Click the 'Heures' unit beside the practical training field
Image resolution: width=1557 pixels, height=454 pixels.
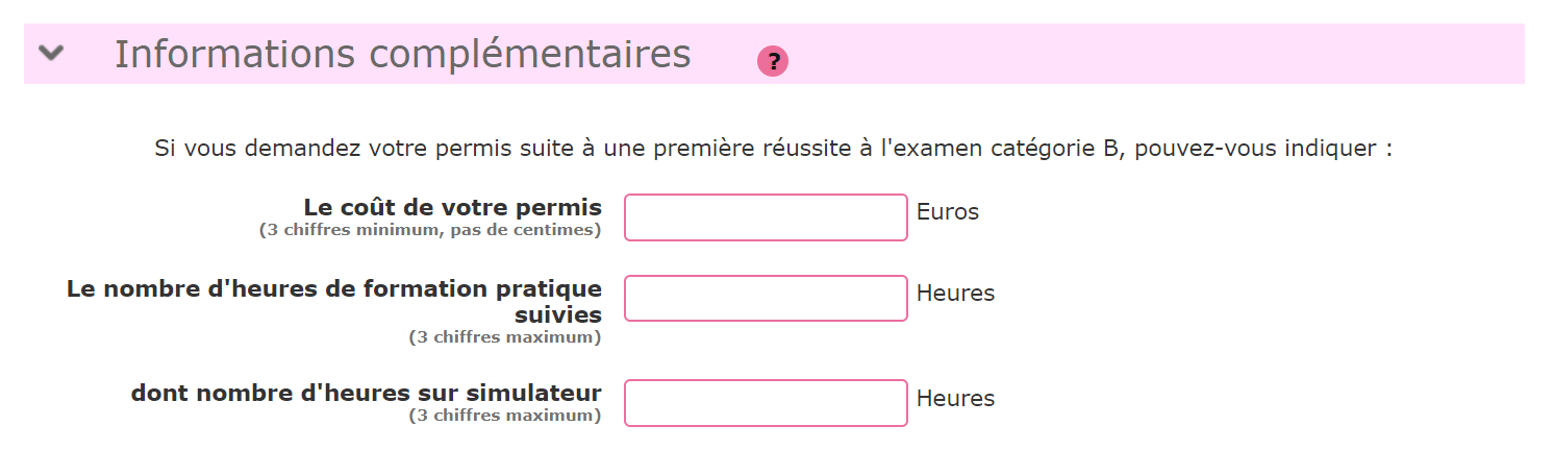(x=956, y=293)
